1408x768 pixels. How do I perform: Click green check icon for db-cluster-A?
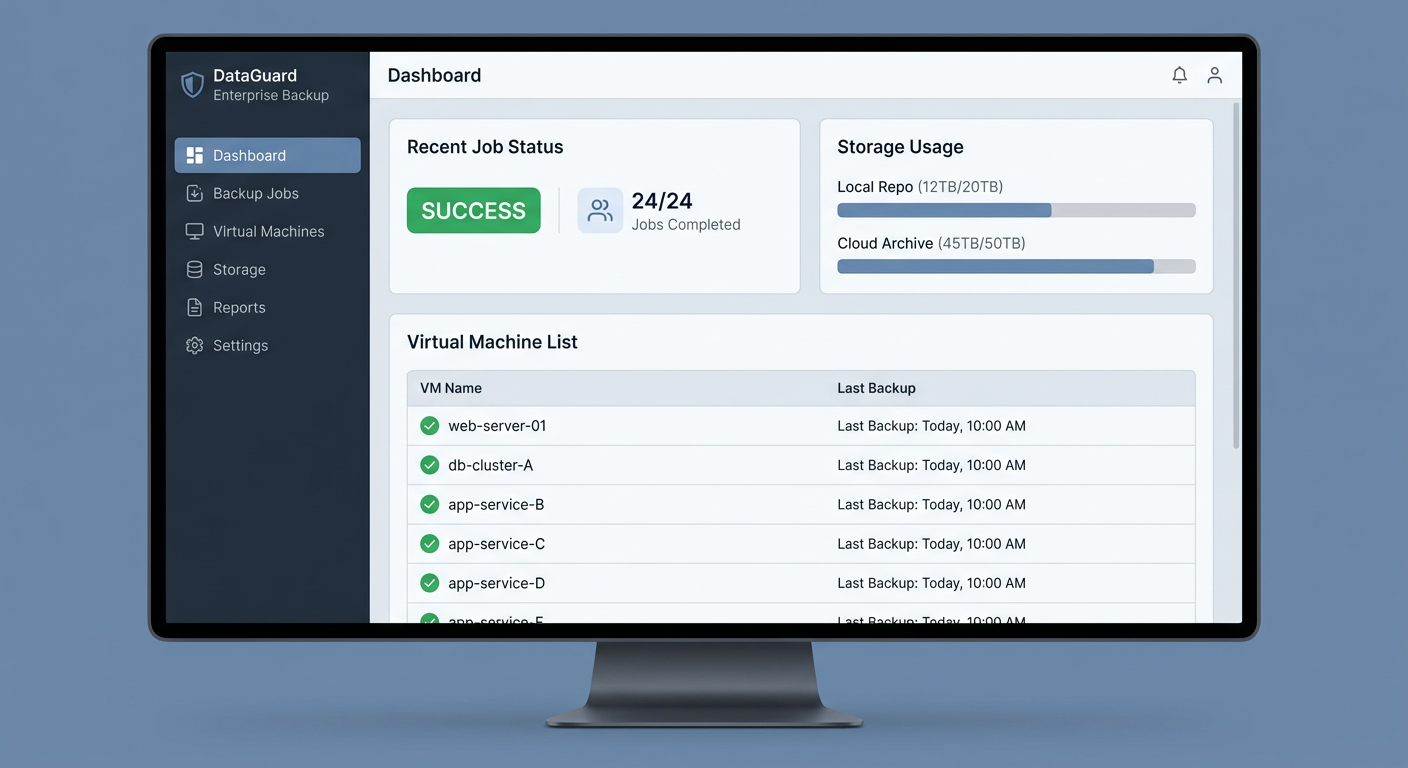tap(430, 465)
